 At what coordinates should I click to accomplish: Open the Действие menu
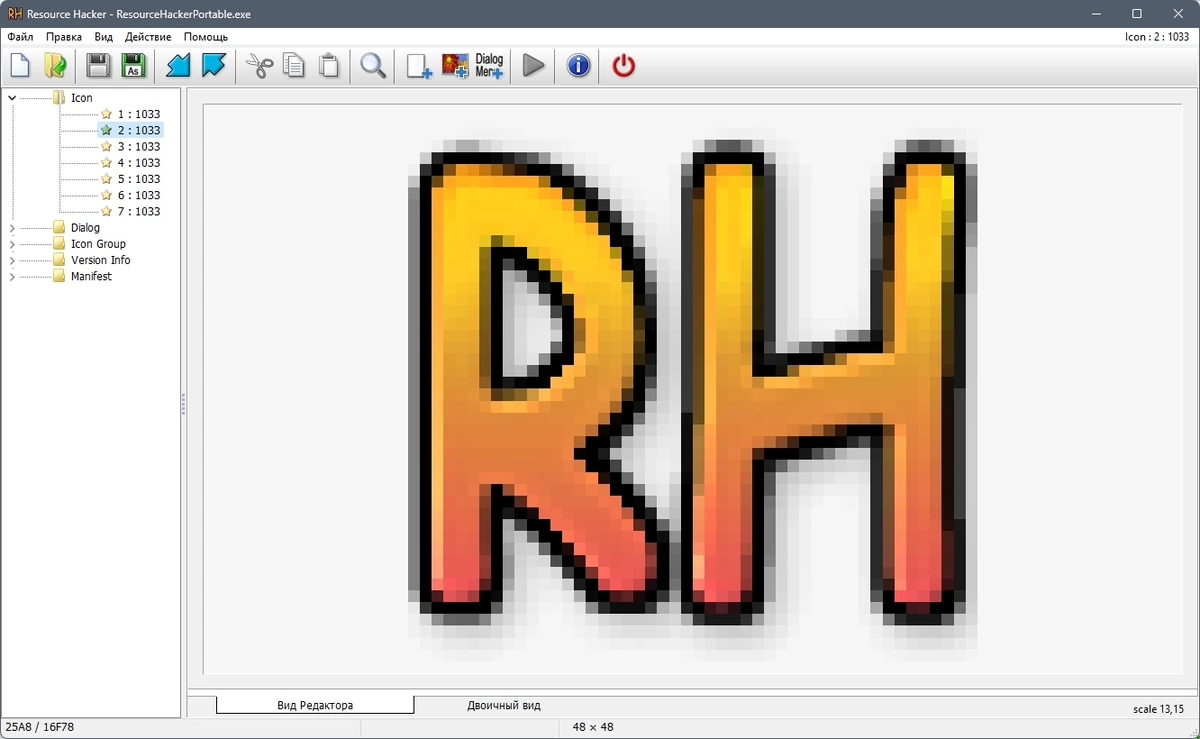tap(148, 37)
